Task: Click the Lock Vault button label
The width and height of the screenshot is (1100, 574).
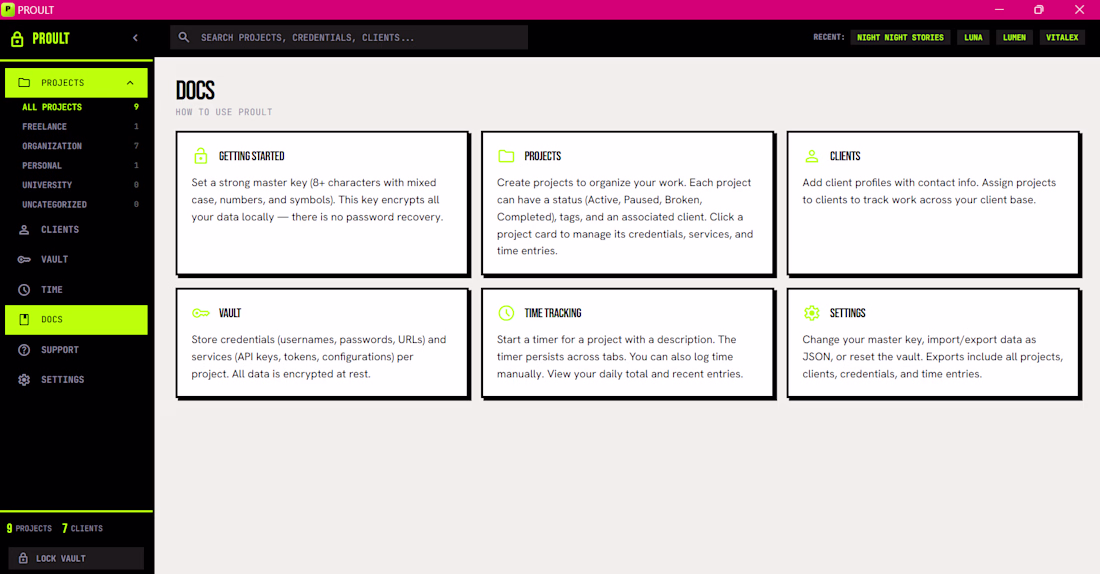Action: point(60,559)
